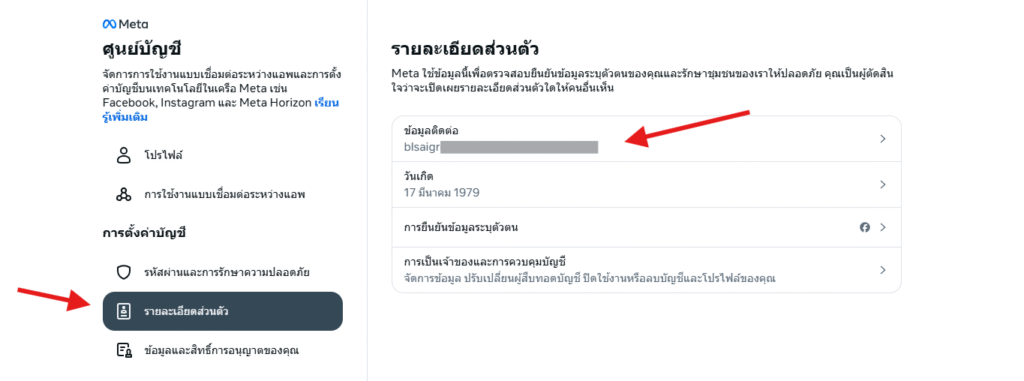Screen dimensions: 1024x381
Task: Expand ข้อมูลติดต่อ with its chevron arrow
Action: tap(882, 139)
